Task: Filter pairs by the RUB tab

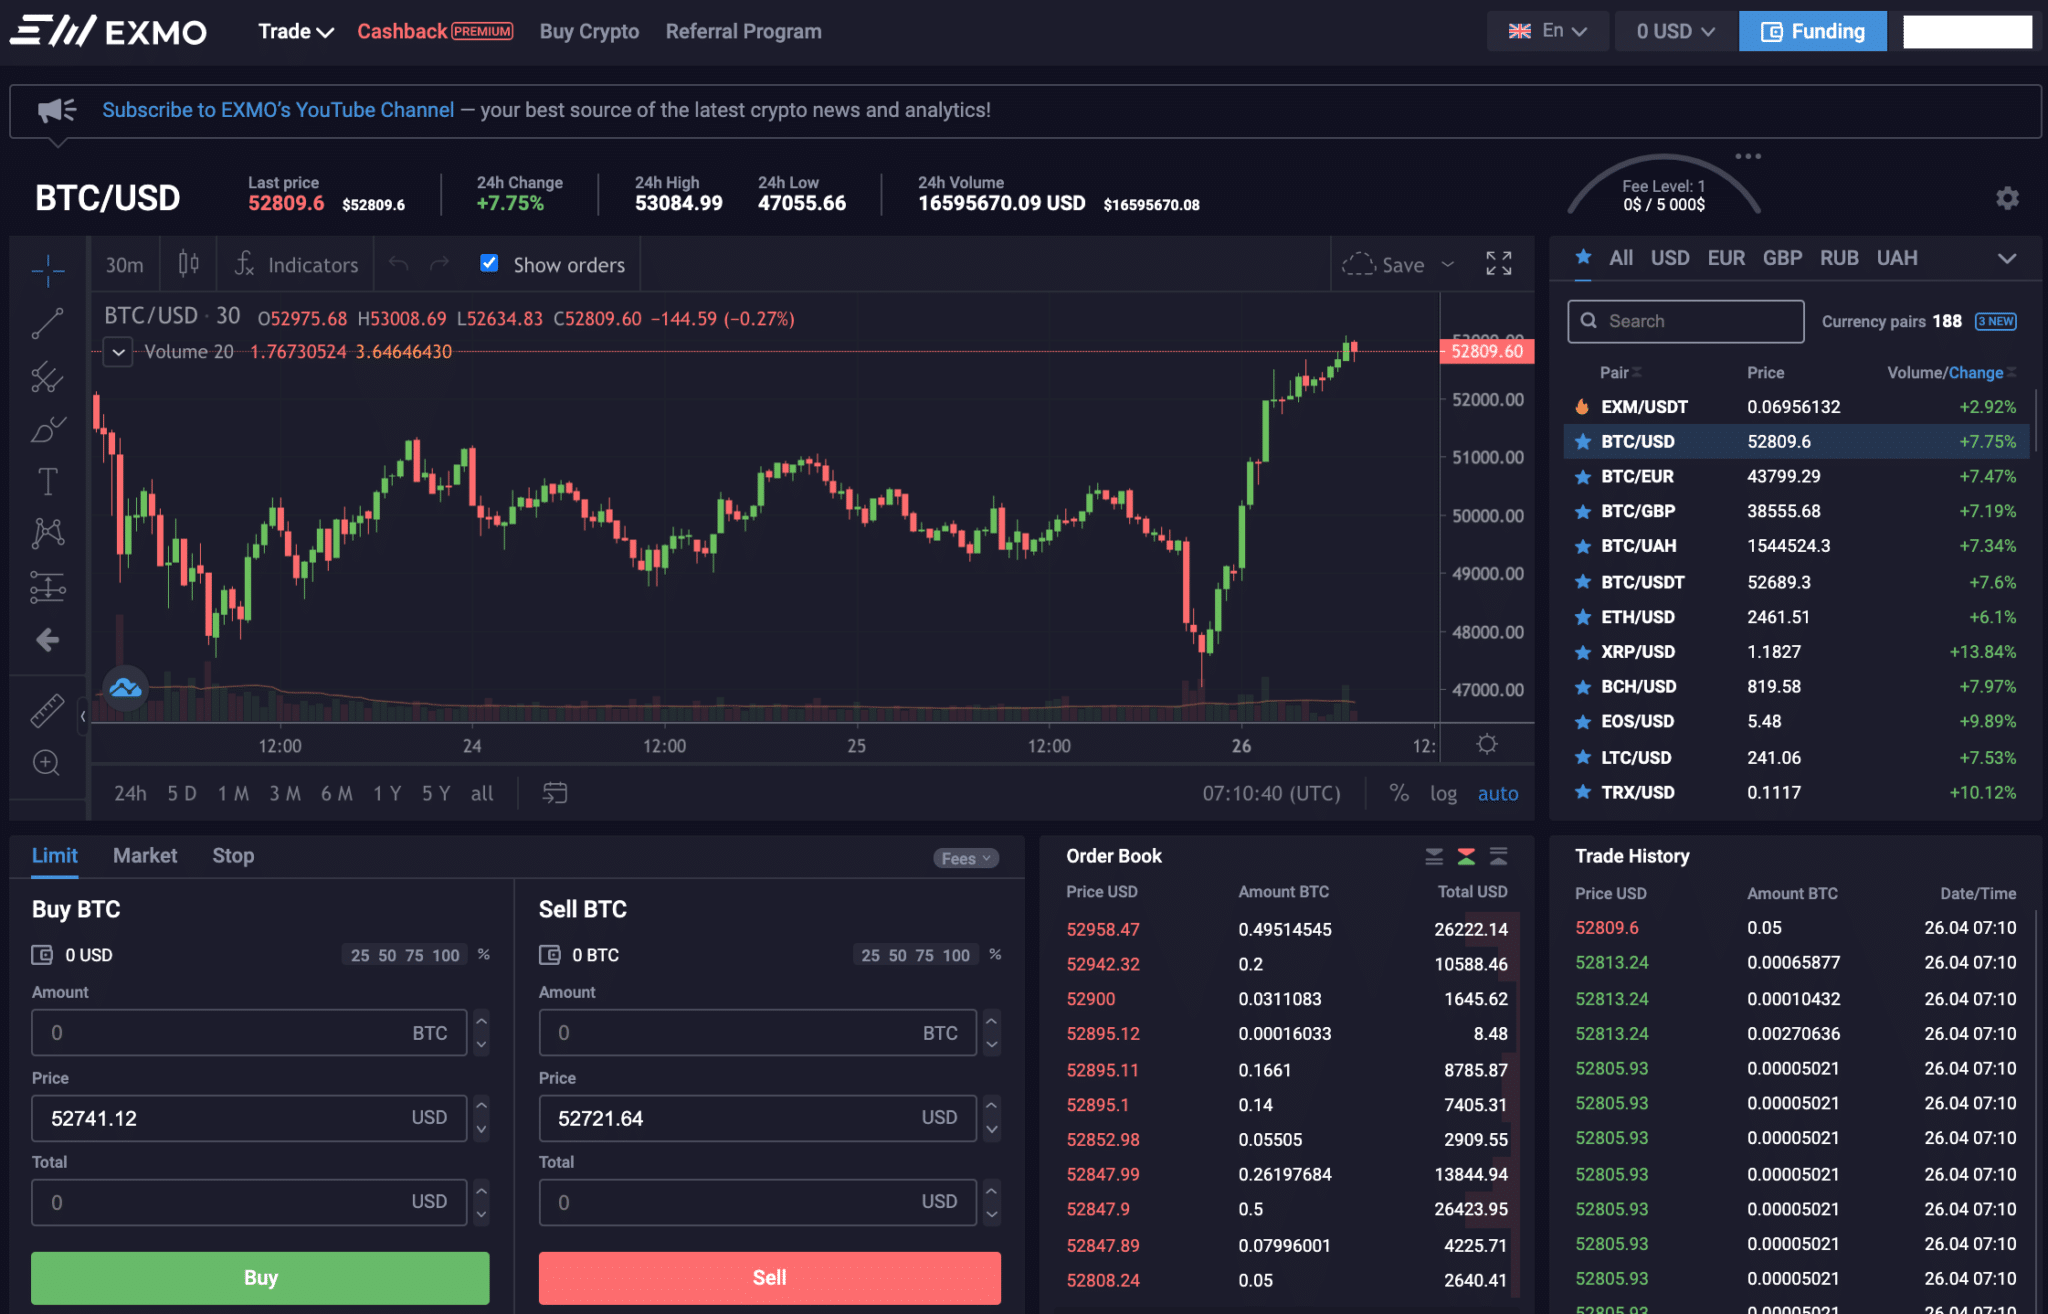Action: click(1839, 257)
